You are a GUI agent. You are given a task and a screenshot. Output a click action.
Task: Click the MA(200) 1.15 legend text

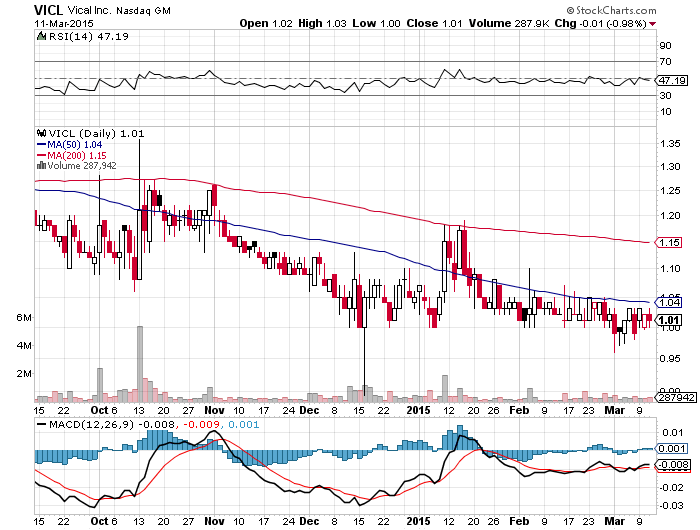(x=77, y=155)
